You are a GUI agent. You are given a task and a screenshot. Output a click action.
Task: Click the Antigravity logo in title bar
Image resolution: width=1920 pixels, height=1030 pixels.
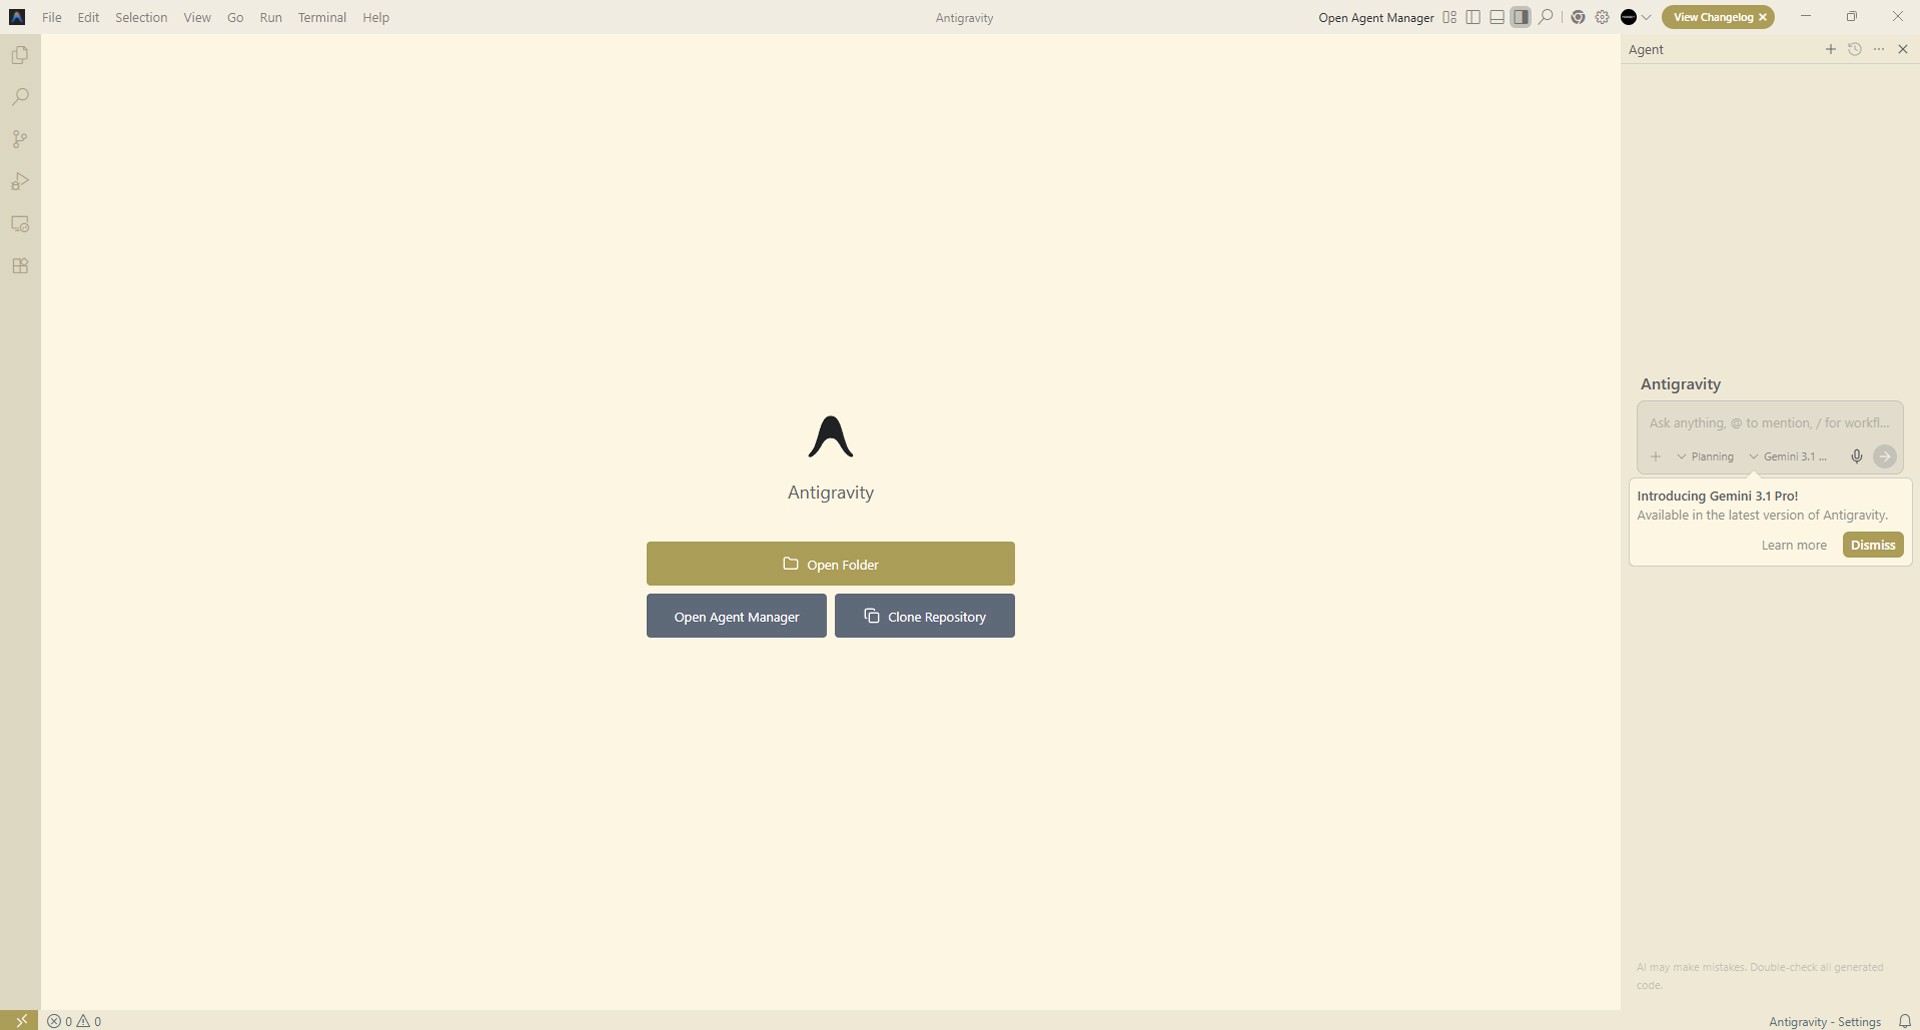[17, 17]
